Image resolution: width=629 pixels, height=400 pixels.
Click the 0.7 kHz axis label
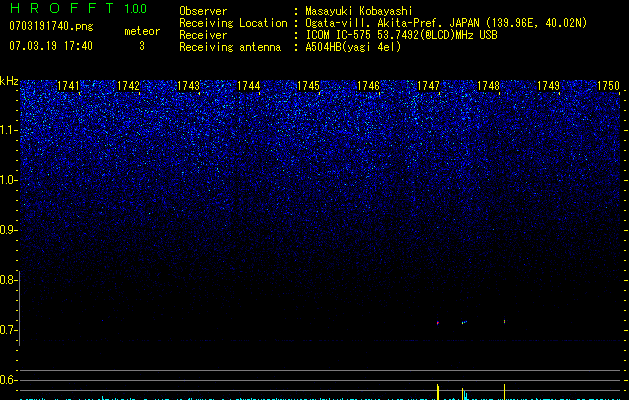pyautogui.click(x=9, y=330)
